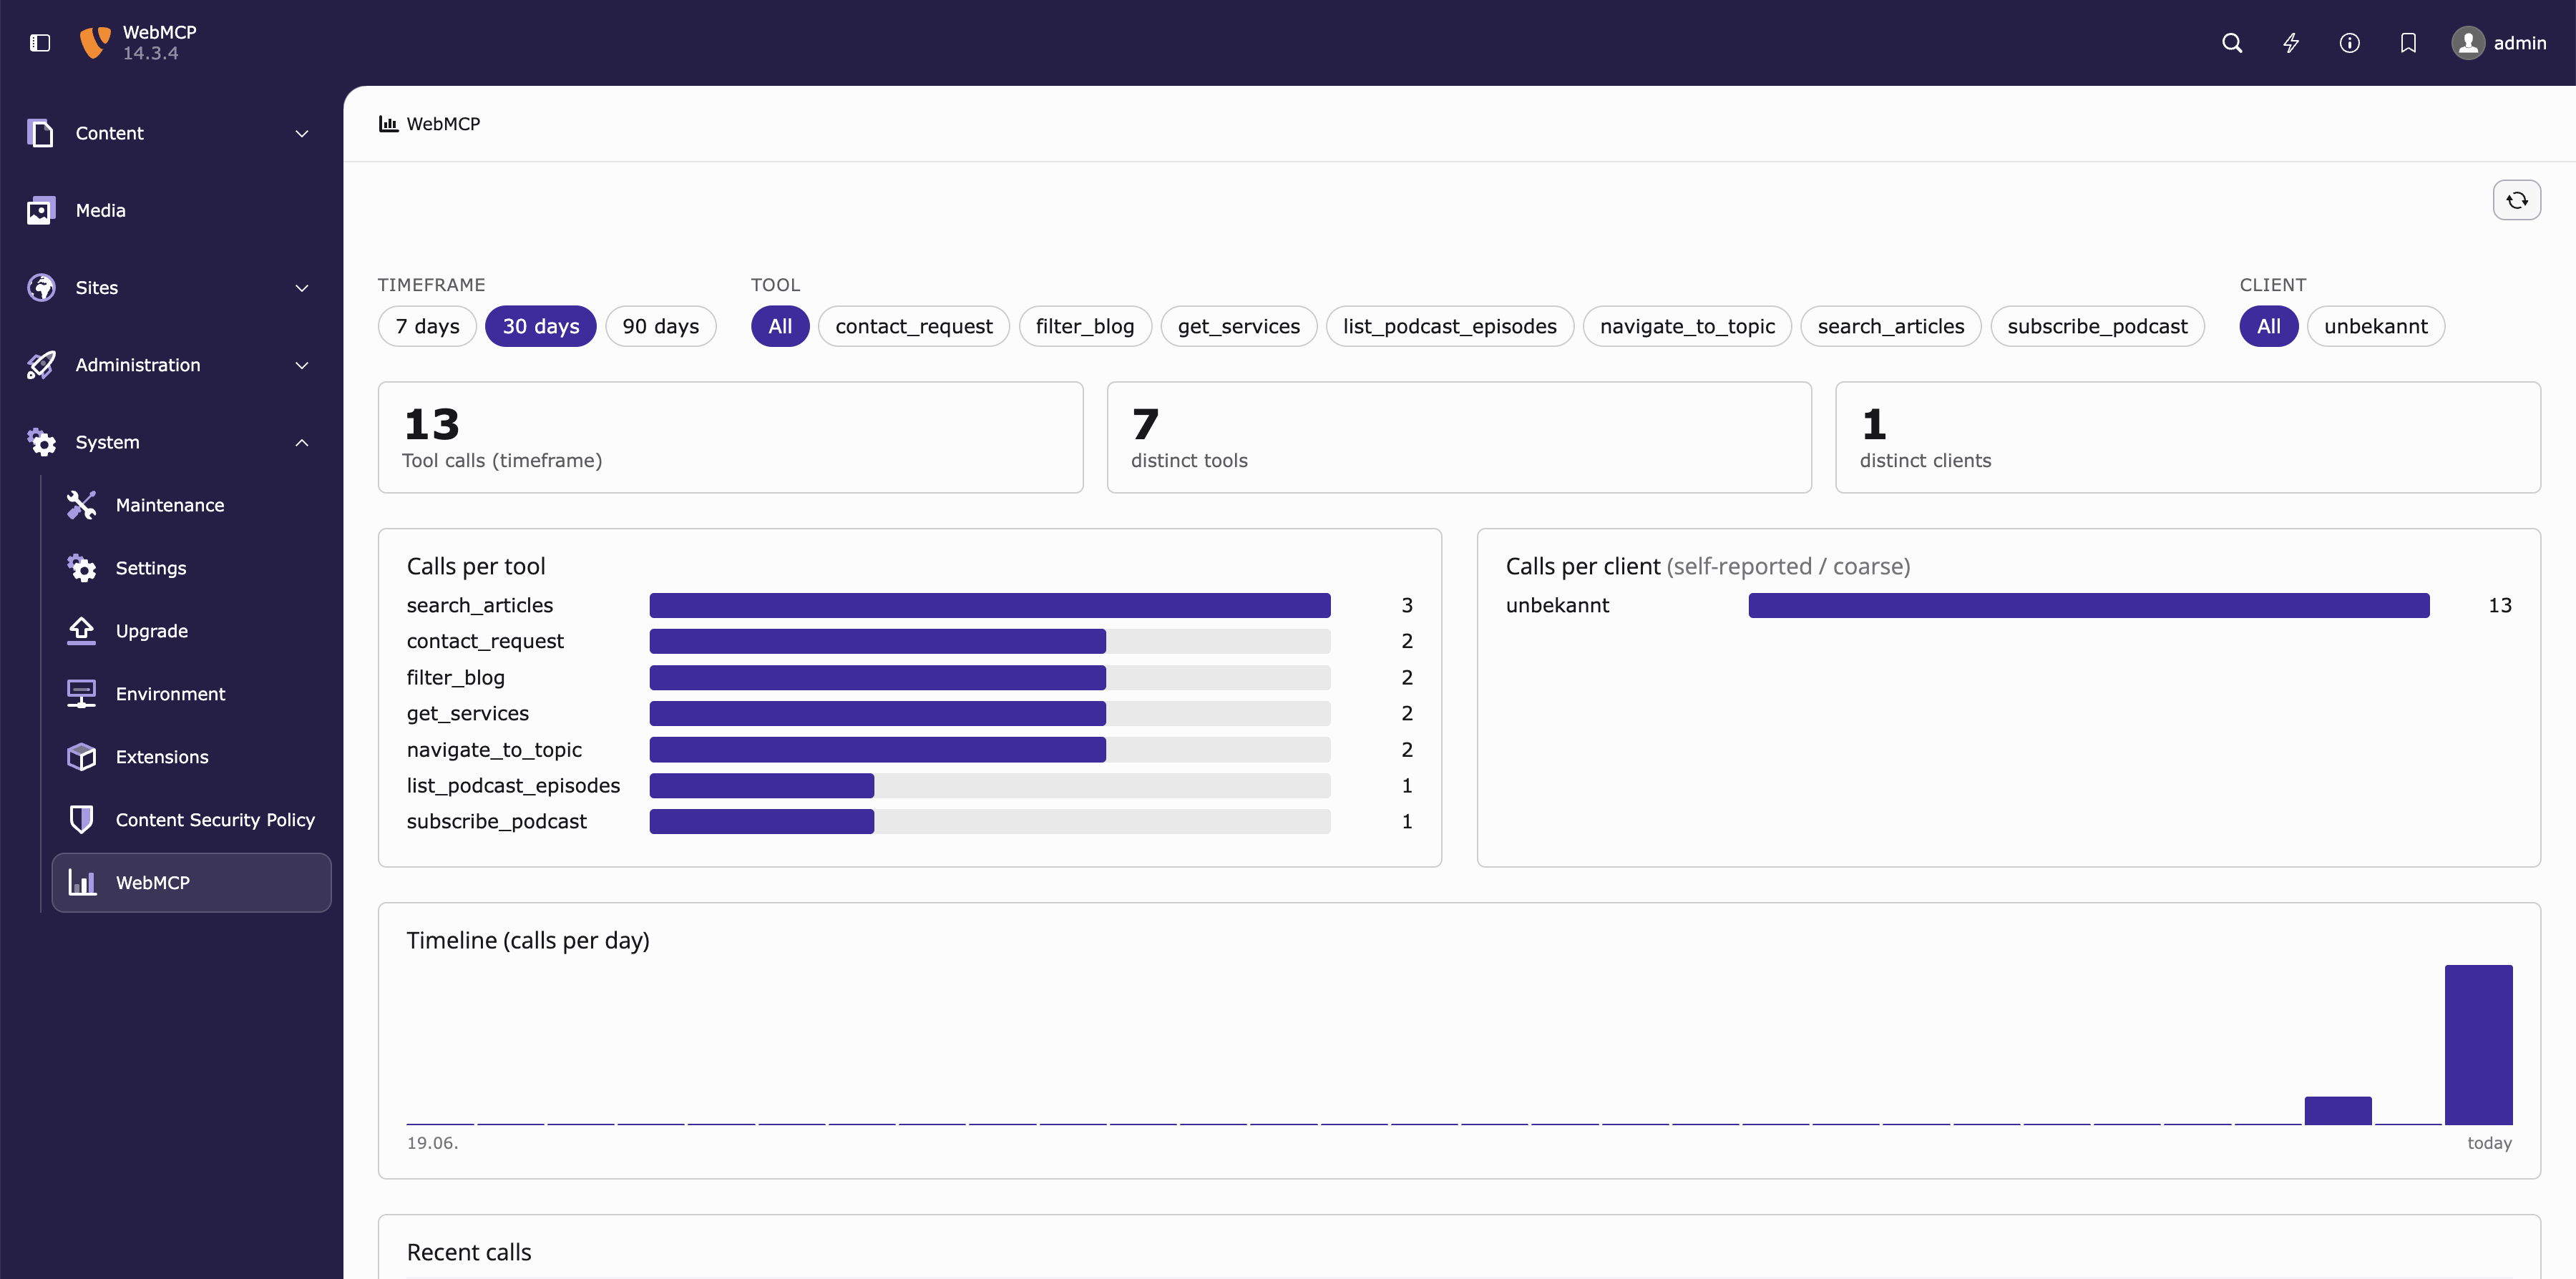The height and width of the screenshot is (1279, 2576).
Task: Click the WebMCP 14.3.4 title text
Action: point(160,43)
